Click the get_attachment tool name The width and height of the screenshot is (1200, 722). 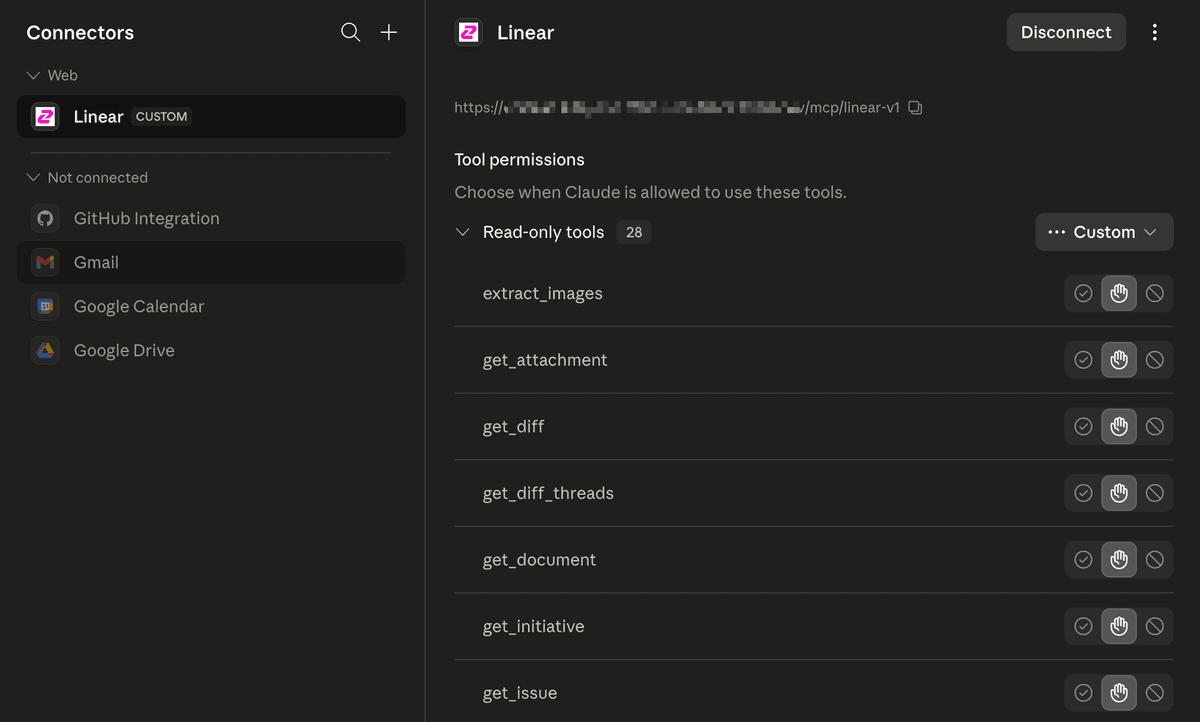pos(545,360)
